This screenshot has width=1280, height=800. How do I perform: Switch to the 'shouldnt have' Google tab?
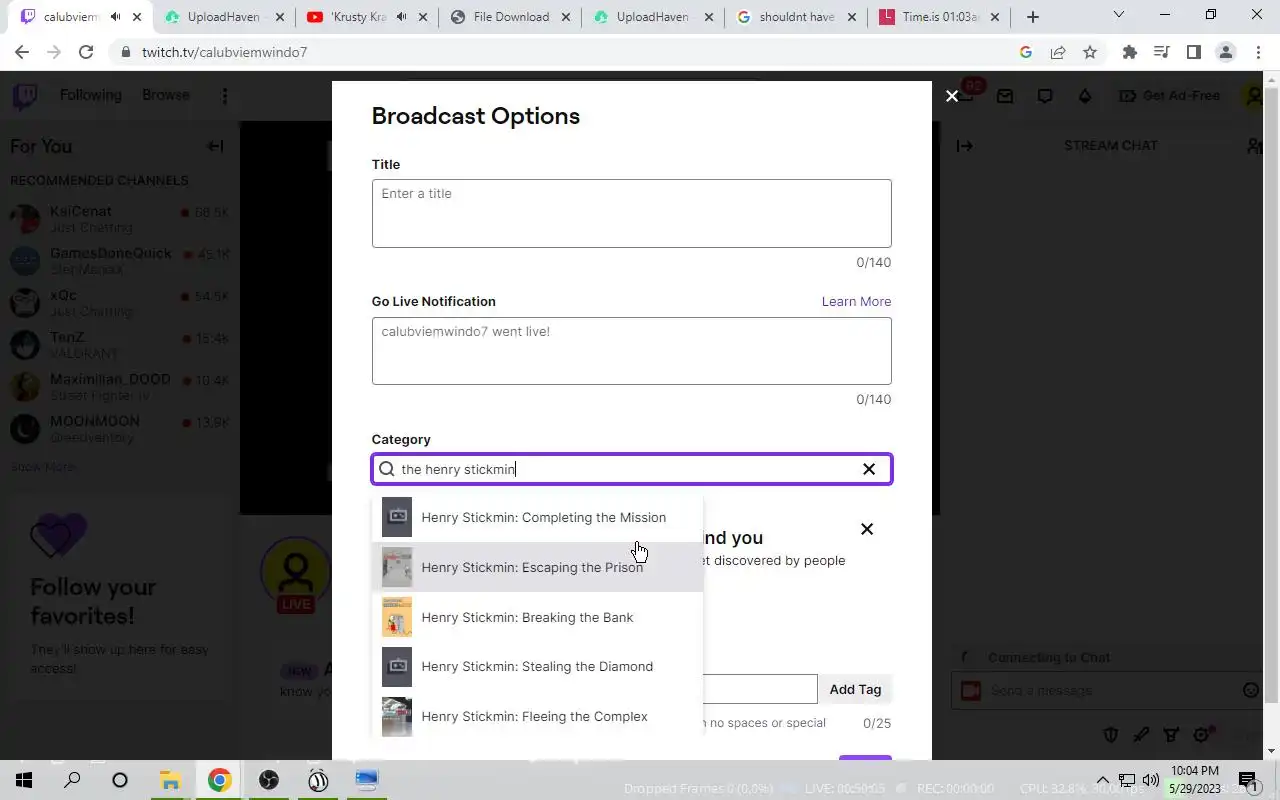pos(797,17)
